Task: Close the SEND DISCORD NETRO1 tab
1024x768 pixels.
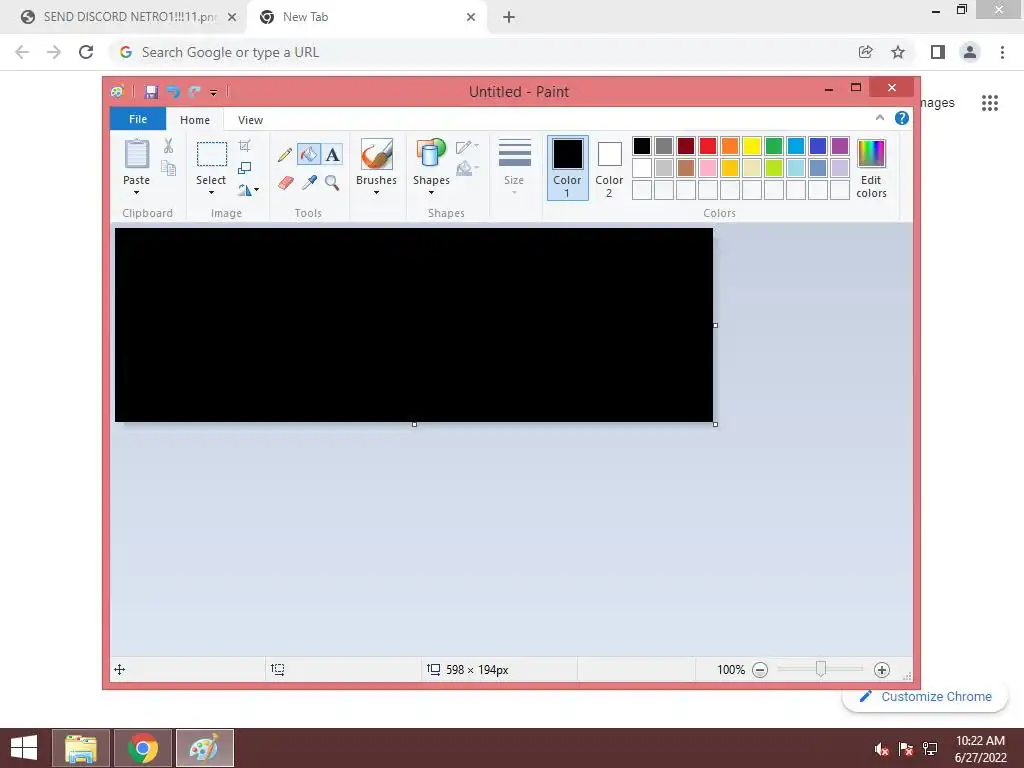Action: pyautogui.click(x=232, y=18)
